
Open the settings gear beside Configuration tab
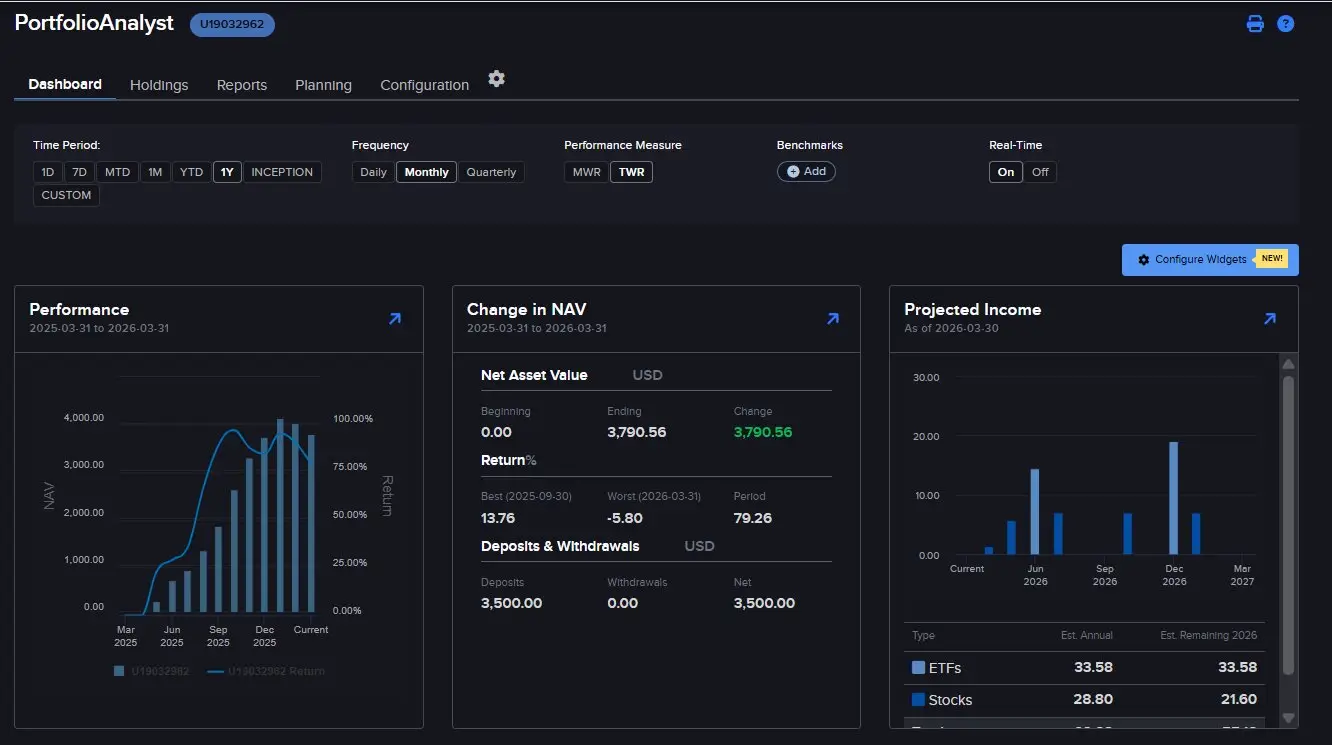tap(496, 79)
